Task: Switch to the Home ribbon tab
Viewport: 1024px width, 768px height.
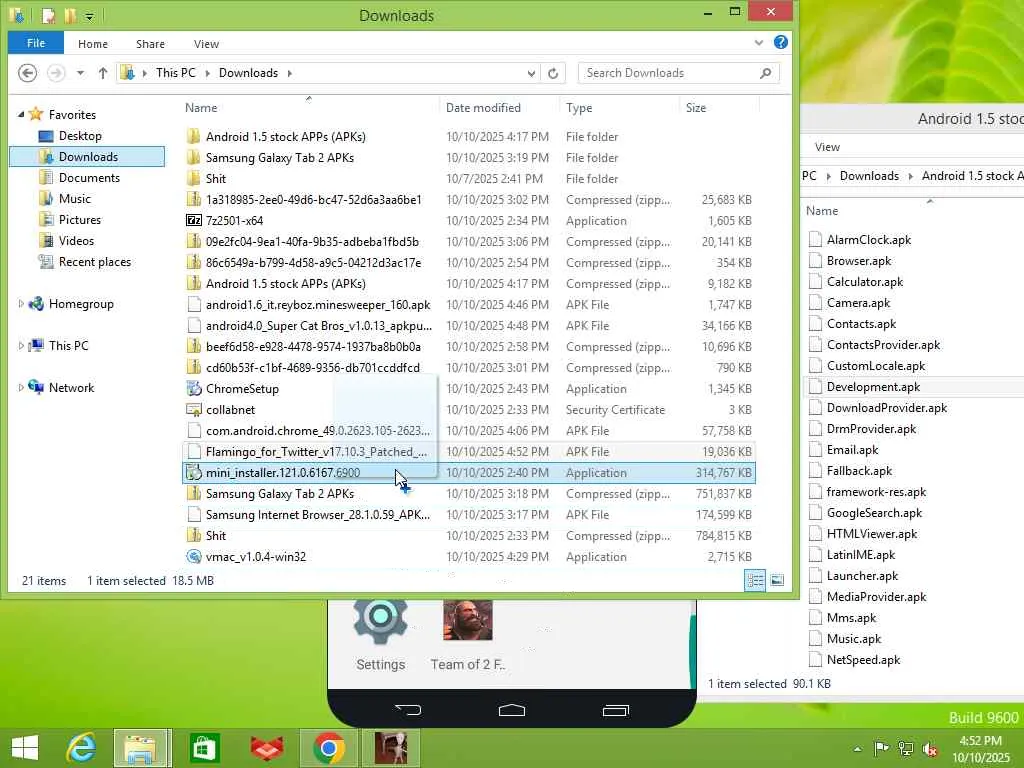Action: click(93, 44)
